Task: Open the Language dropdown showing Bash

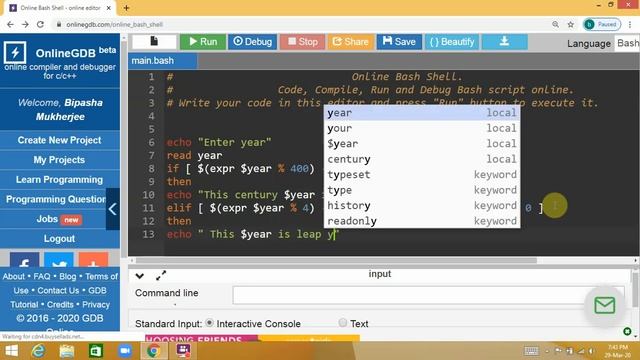Action: click(x=627, y=43)
